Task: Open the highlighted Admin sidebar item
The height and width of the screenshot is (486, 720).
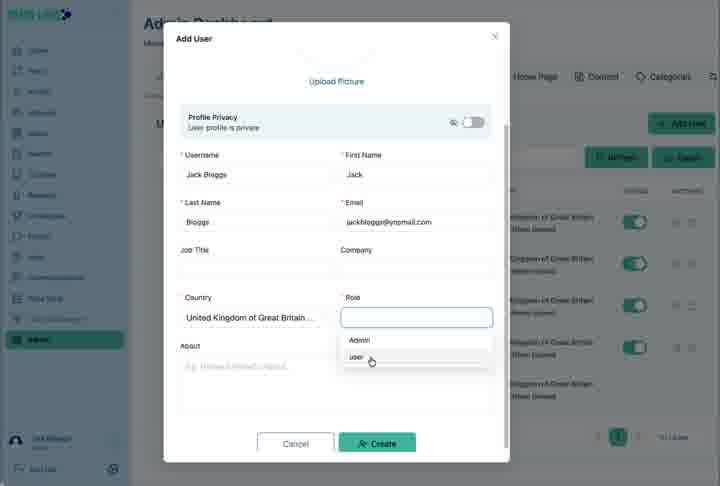Action: point(64,340)
